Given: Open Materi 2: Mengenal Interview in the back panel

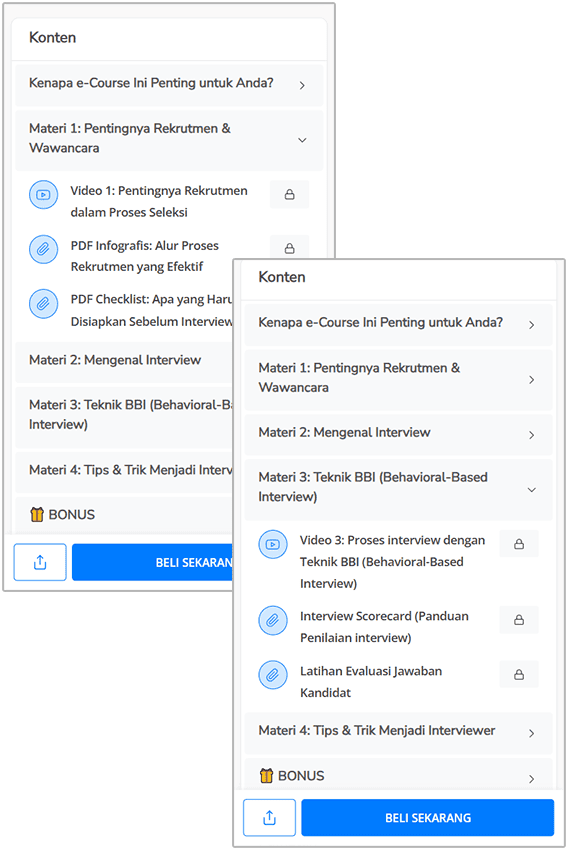Looking at the screenshot, I should (124, 362).
